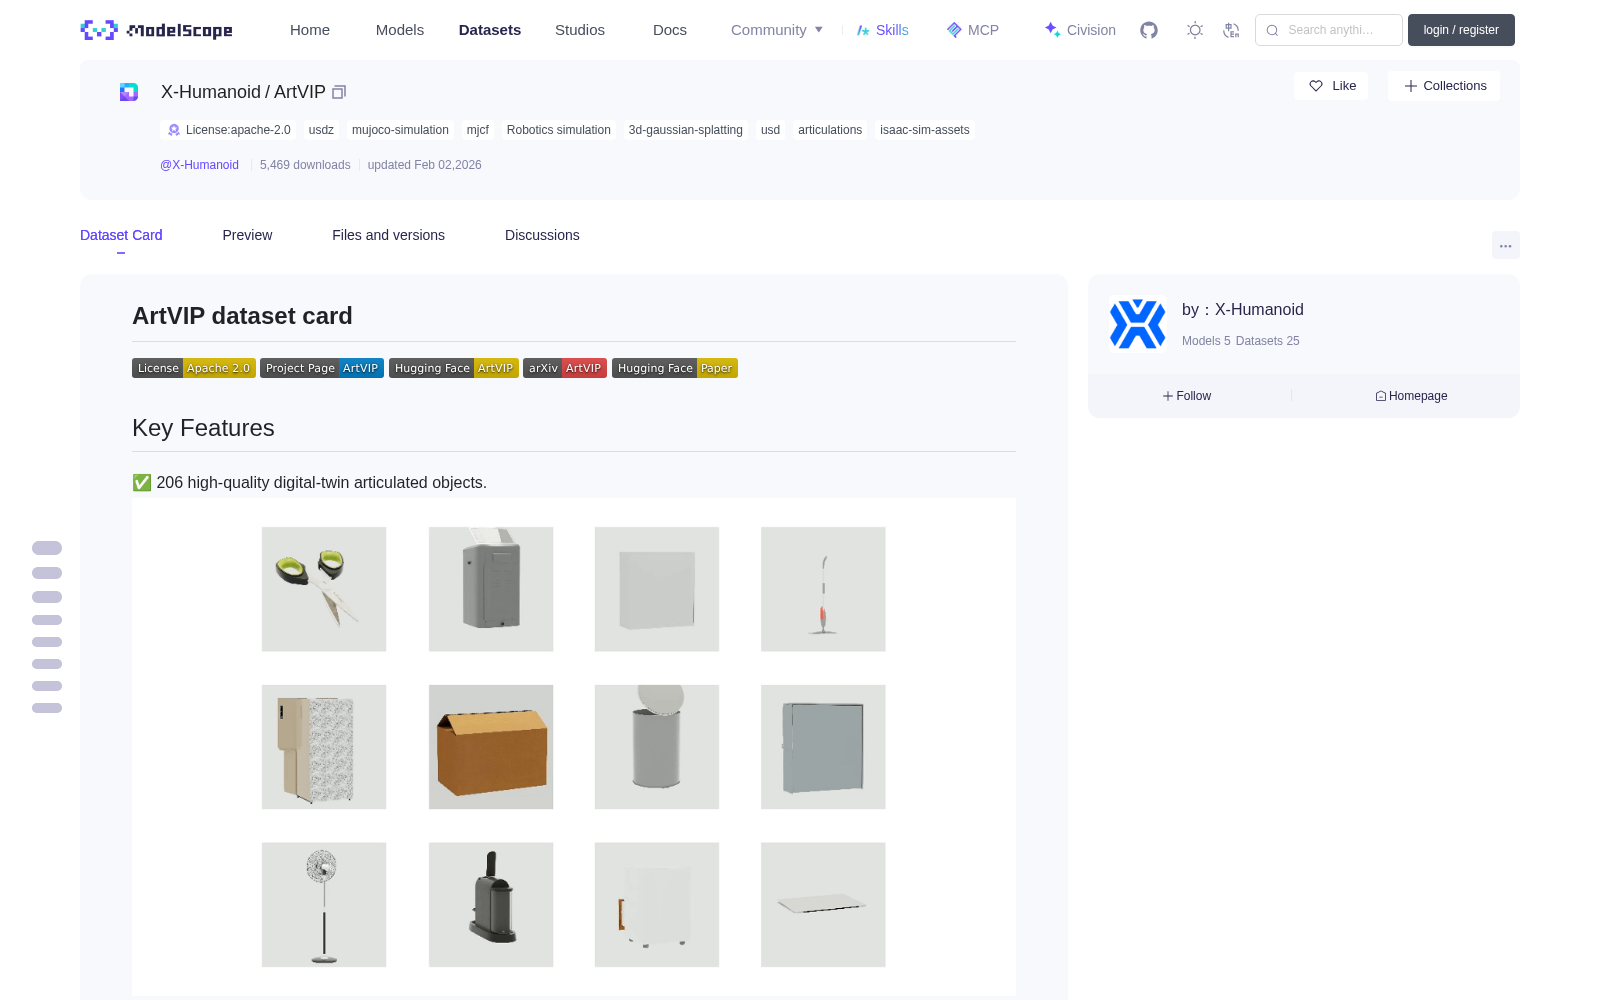The width and height of the screenshot is (1600, 1000).
Task: Follow the X-Humanoid organization
Action: [1187, 396]
